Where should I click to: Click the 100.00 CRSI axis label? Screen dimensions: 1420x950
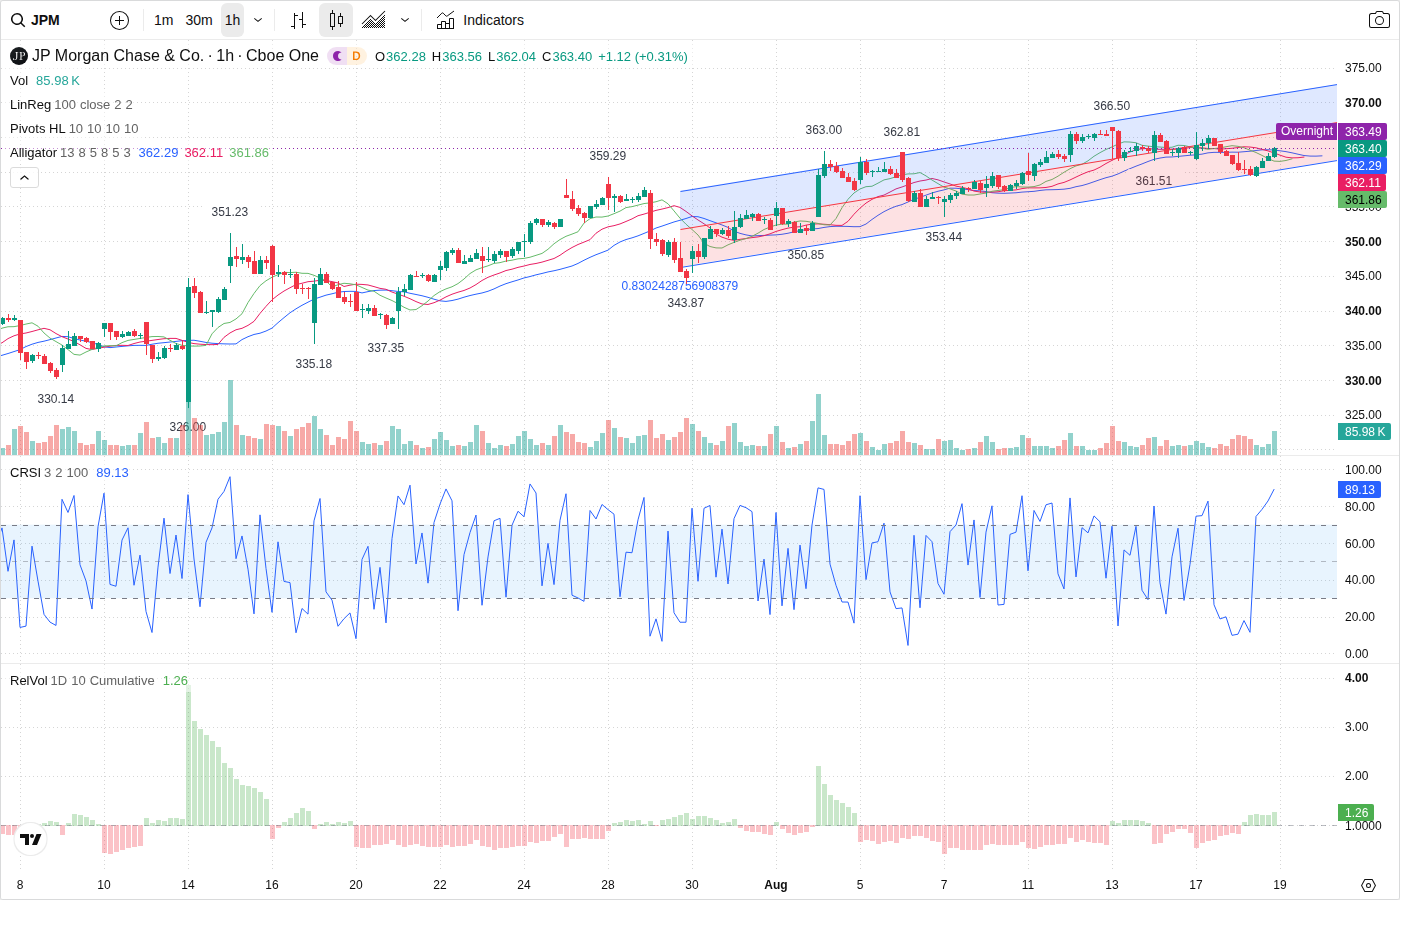tap(1363, 470)
